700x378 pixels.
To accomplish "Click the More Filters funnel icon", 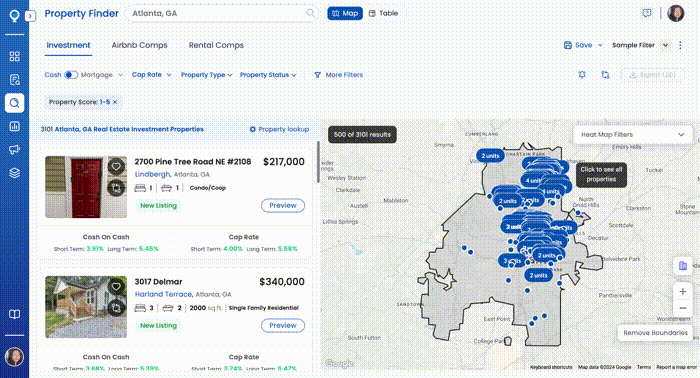I will coord(317,75).
